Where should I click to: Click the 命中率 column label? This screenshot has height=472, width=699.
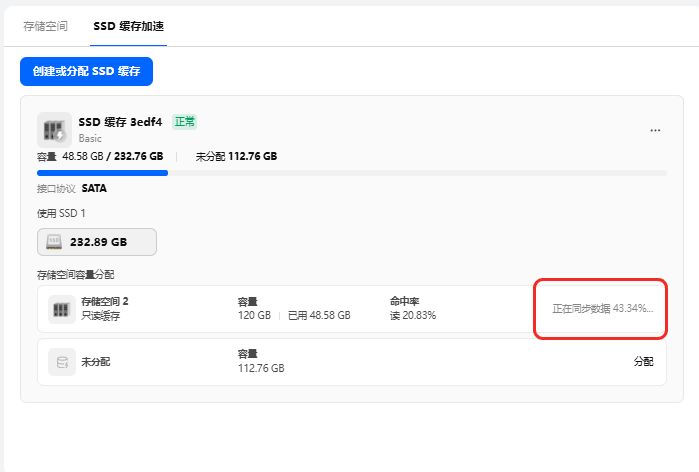pos(404,301)
